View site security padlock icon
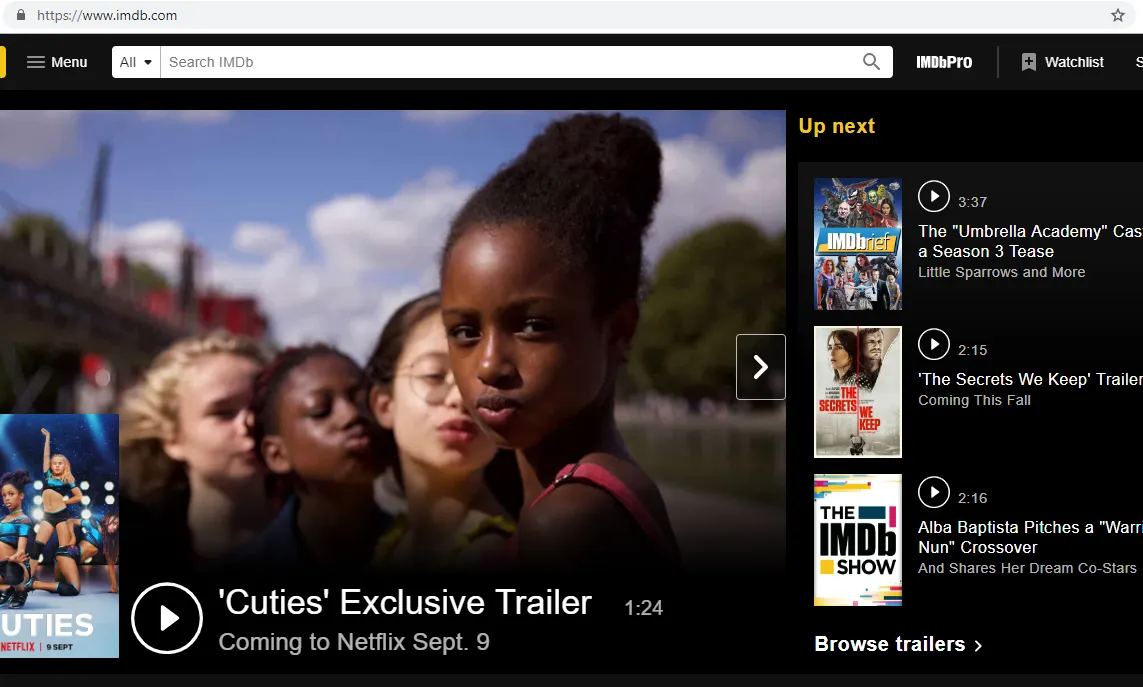This screenshot has width=1143, height=687. [19, 15]
